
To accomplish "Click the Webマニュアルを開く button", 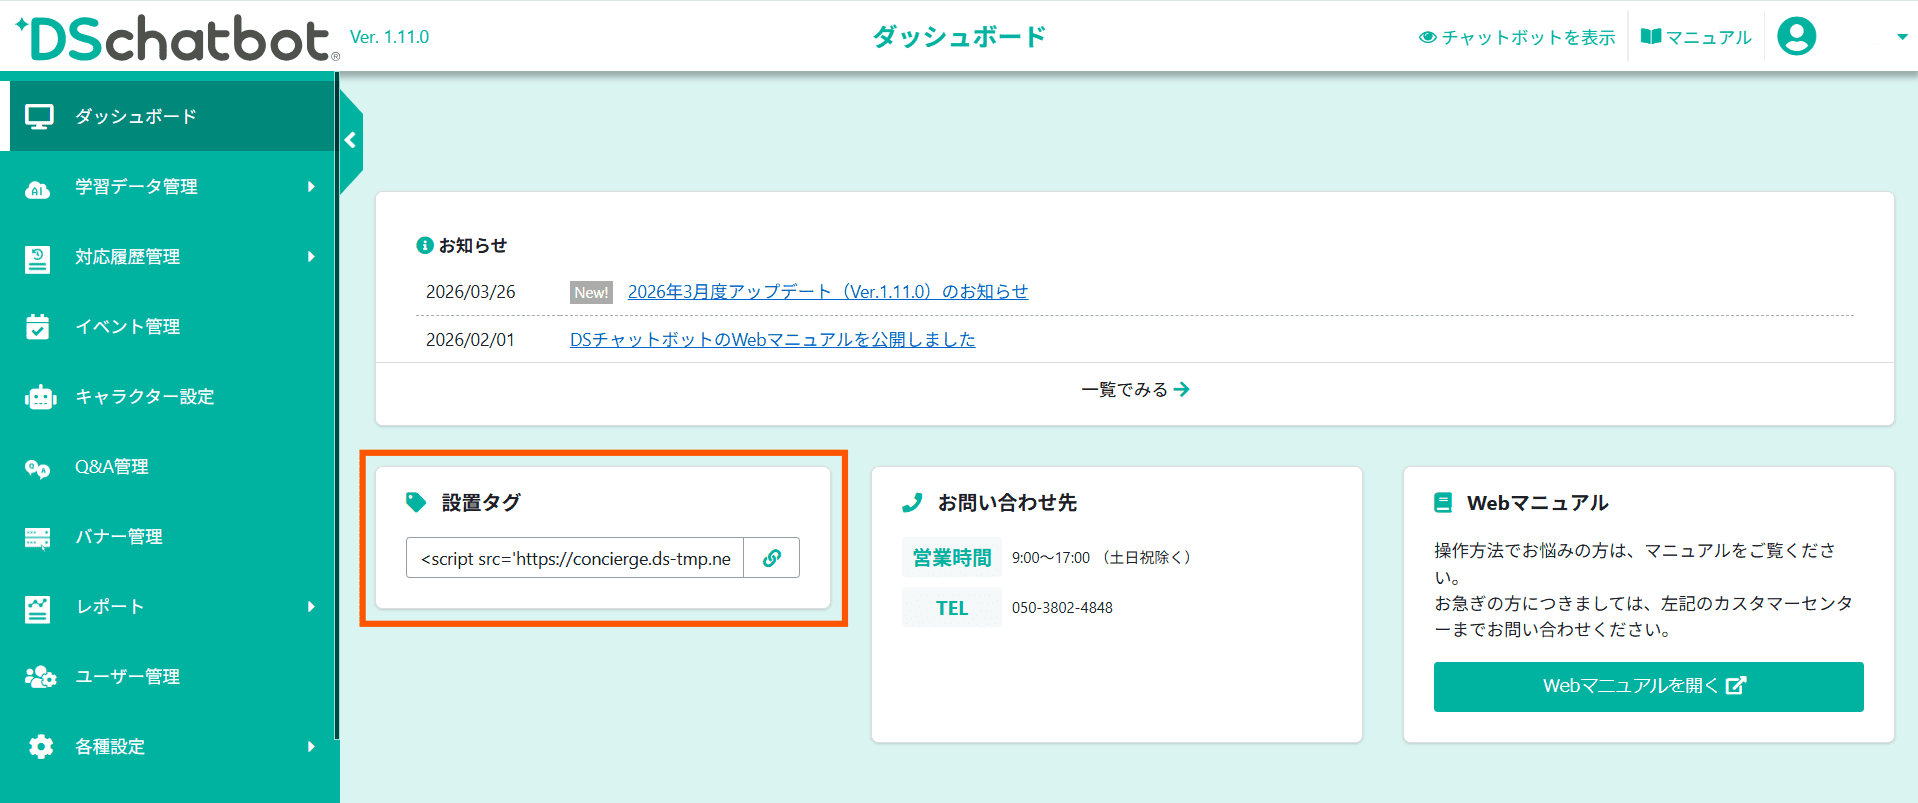I will [1649, 687].
